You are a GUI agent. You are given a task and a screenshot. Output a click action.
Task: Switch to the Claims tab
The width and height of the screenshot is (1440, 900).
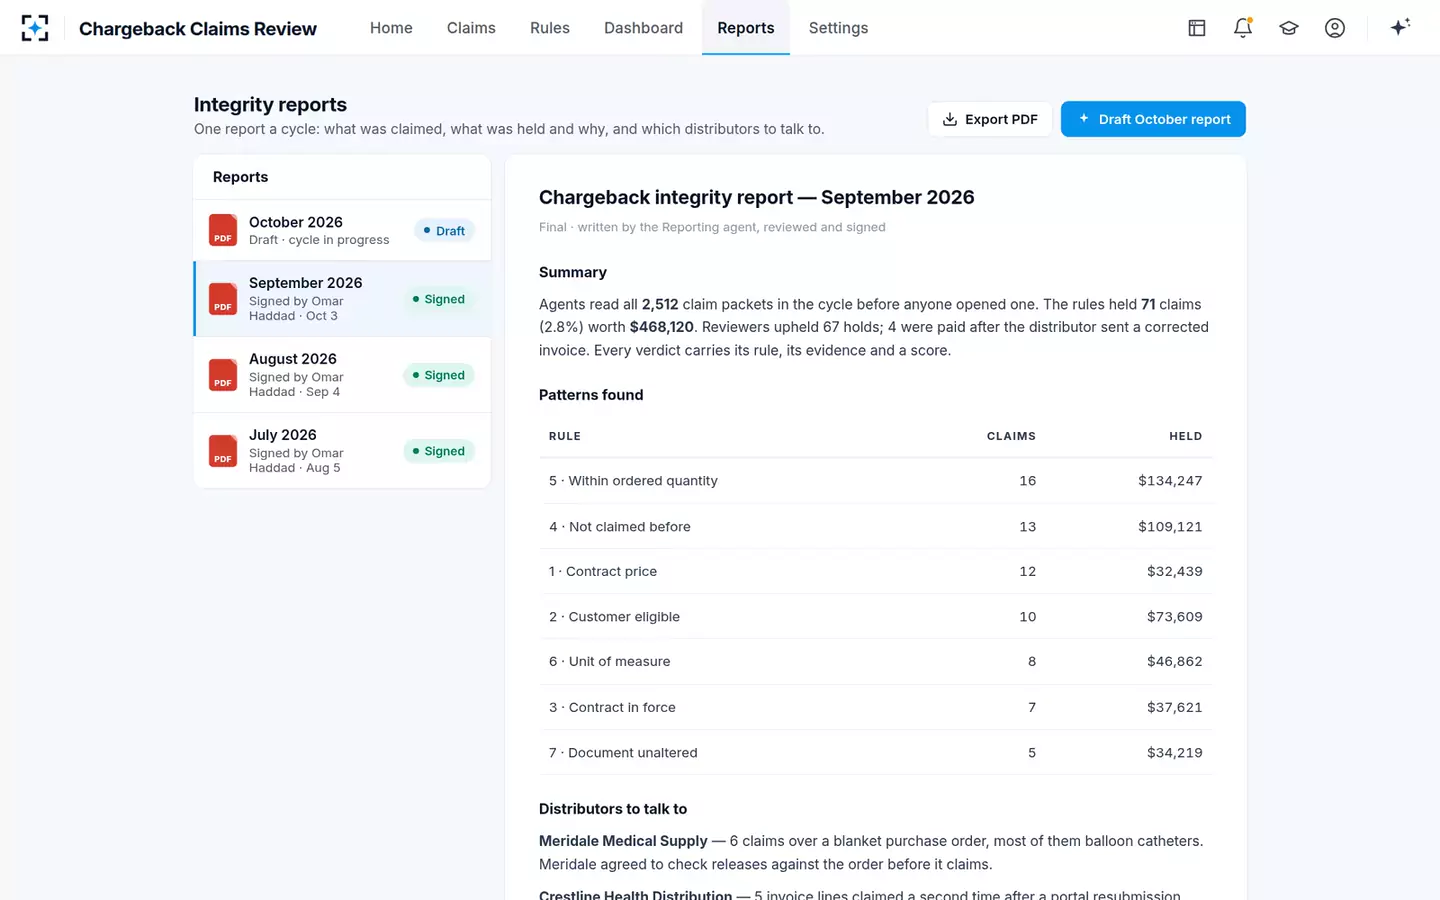point(471,28)
